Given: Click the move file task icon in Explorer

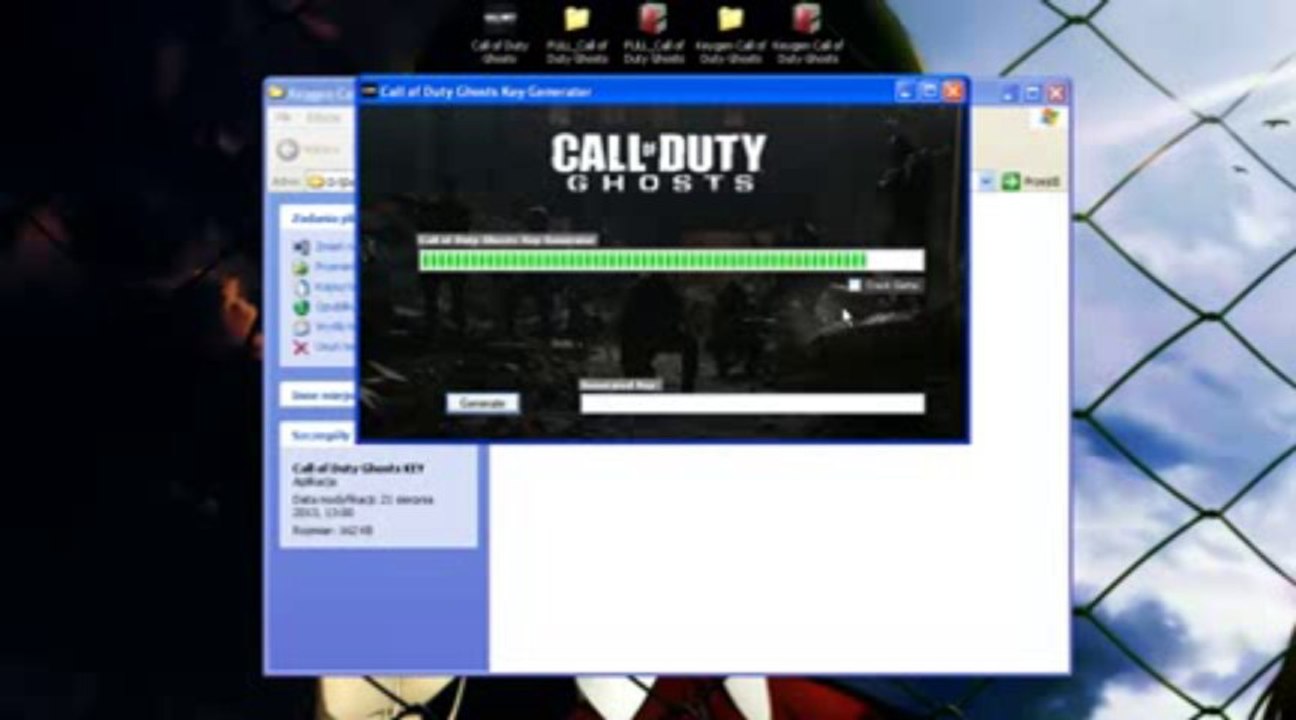Looking at the screenshot, I should pyautogui.click(x=301, y=267).
